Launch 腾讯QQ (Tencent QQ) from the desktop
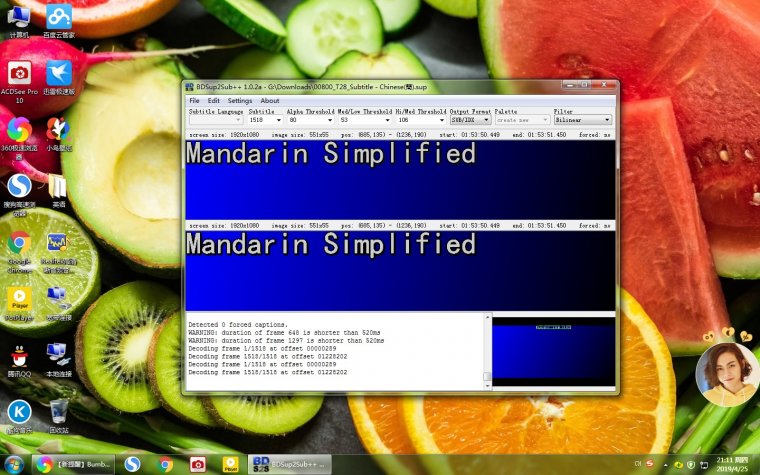This screenshot has width=760, height=475. 19,361
